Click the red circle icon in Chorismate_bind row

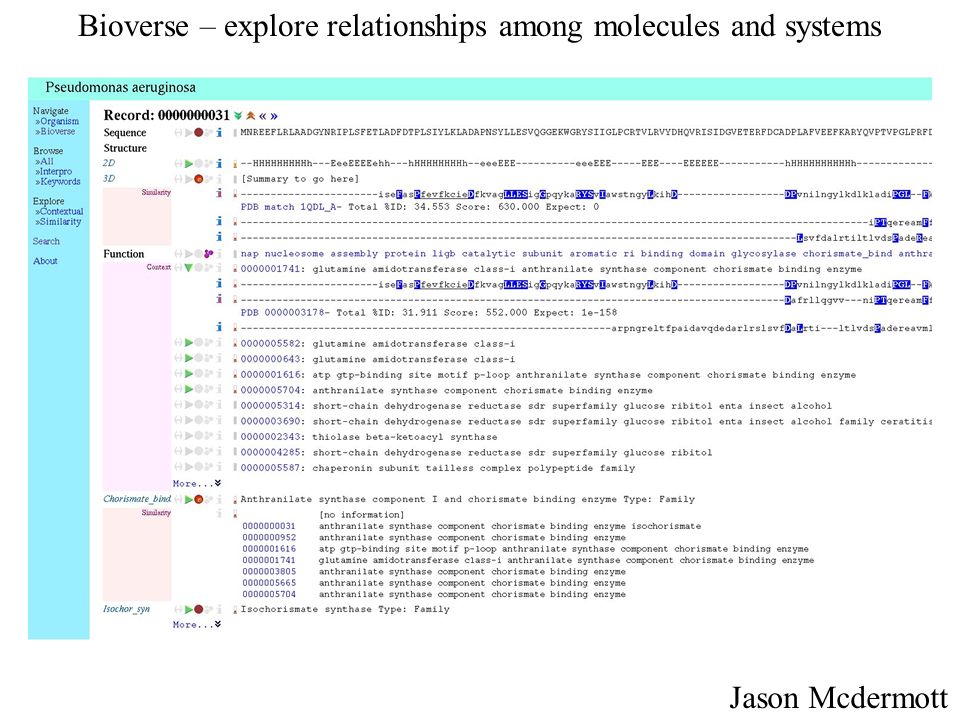coord(198,499)
